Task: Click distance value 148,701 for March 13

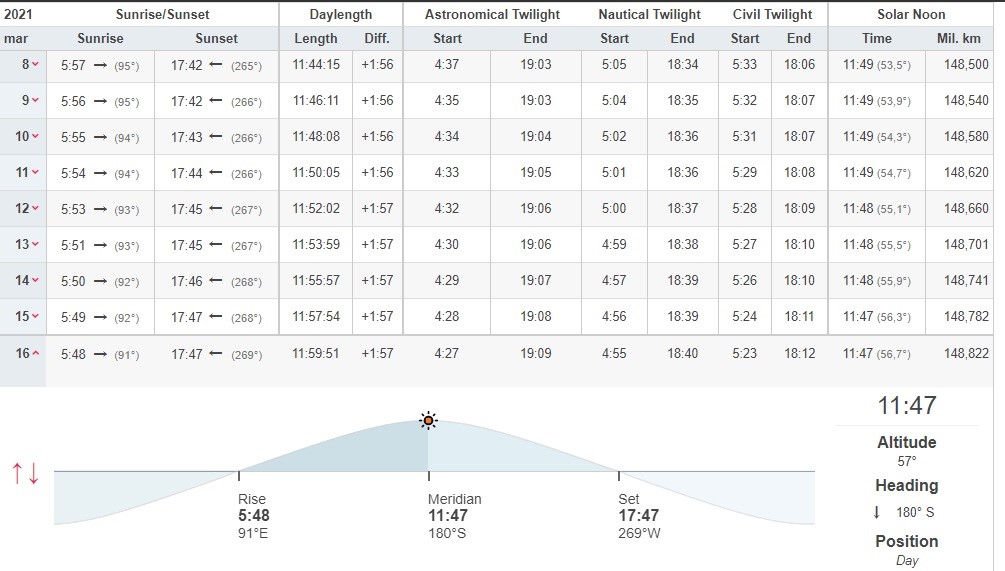Action: coord(966,244)
